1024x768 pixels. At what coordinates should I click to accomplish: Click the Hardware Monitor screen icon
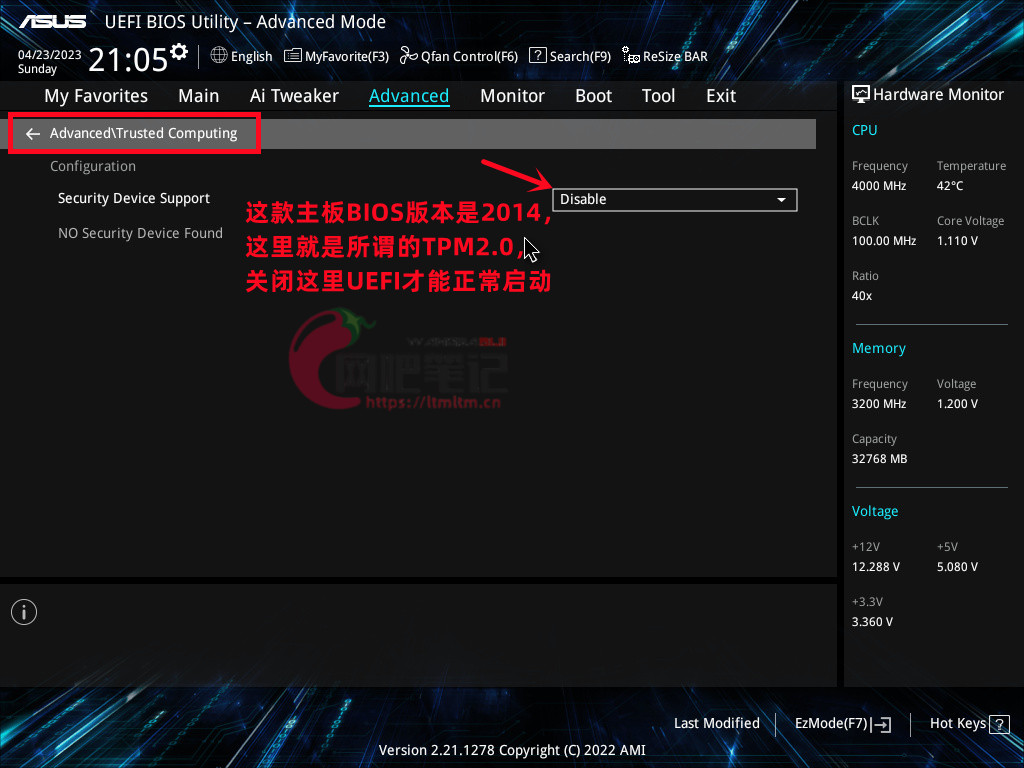pyautogui.click(x=861, y=95)
